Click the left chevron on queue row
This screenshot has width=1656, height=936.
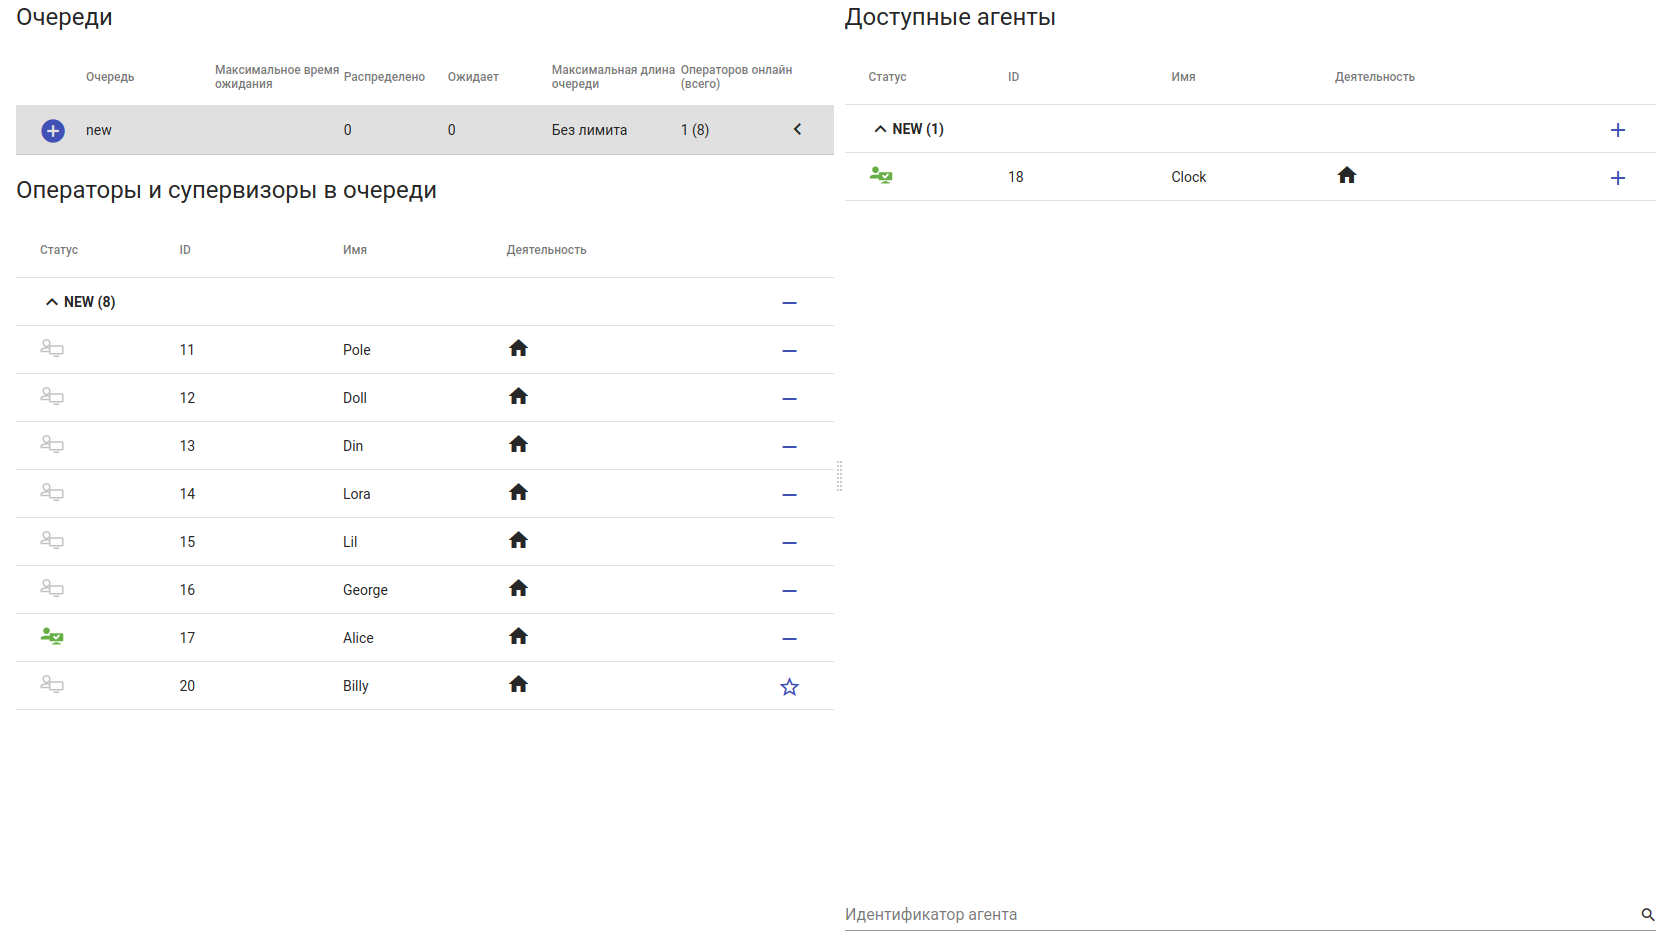coord(797,129)
